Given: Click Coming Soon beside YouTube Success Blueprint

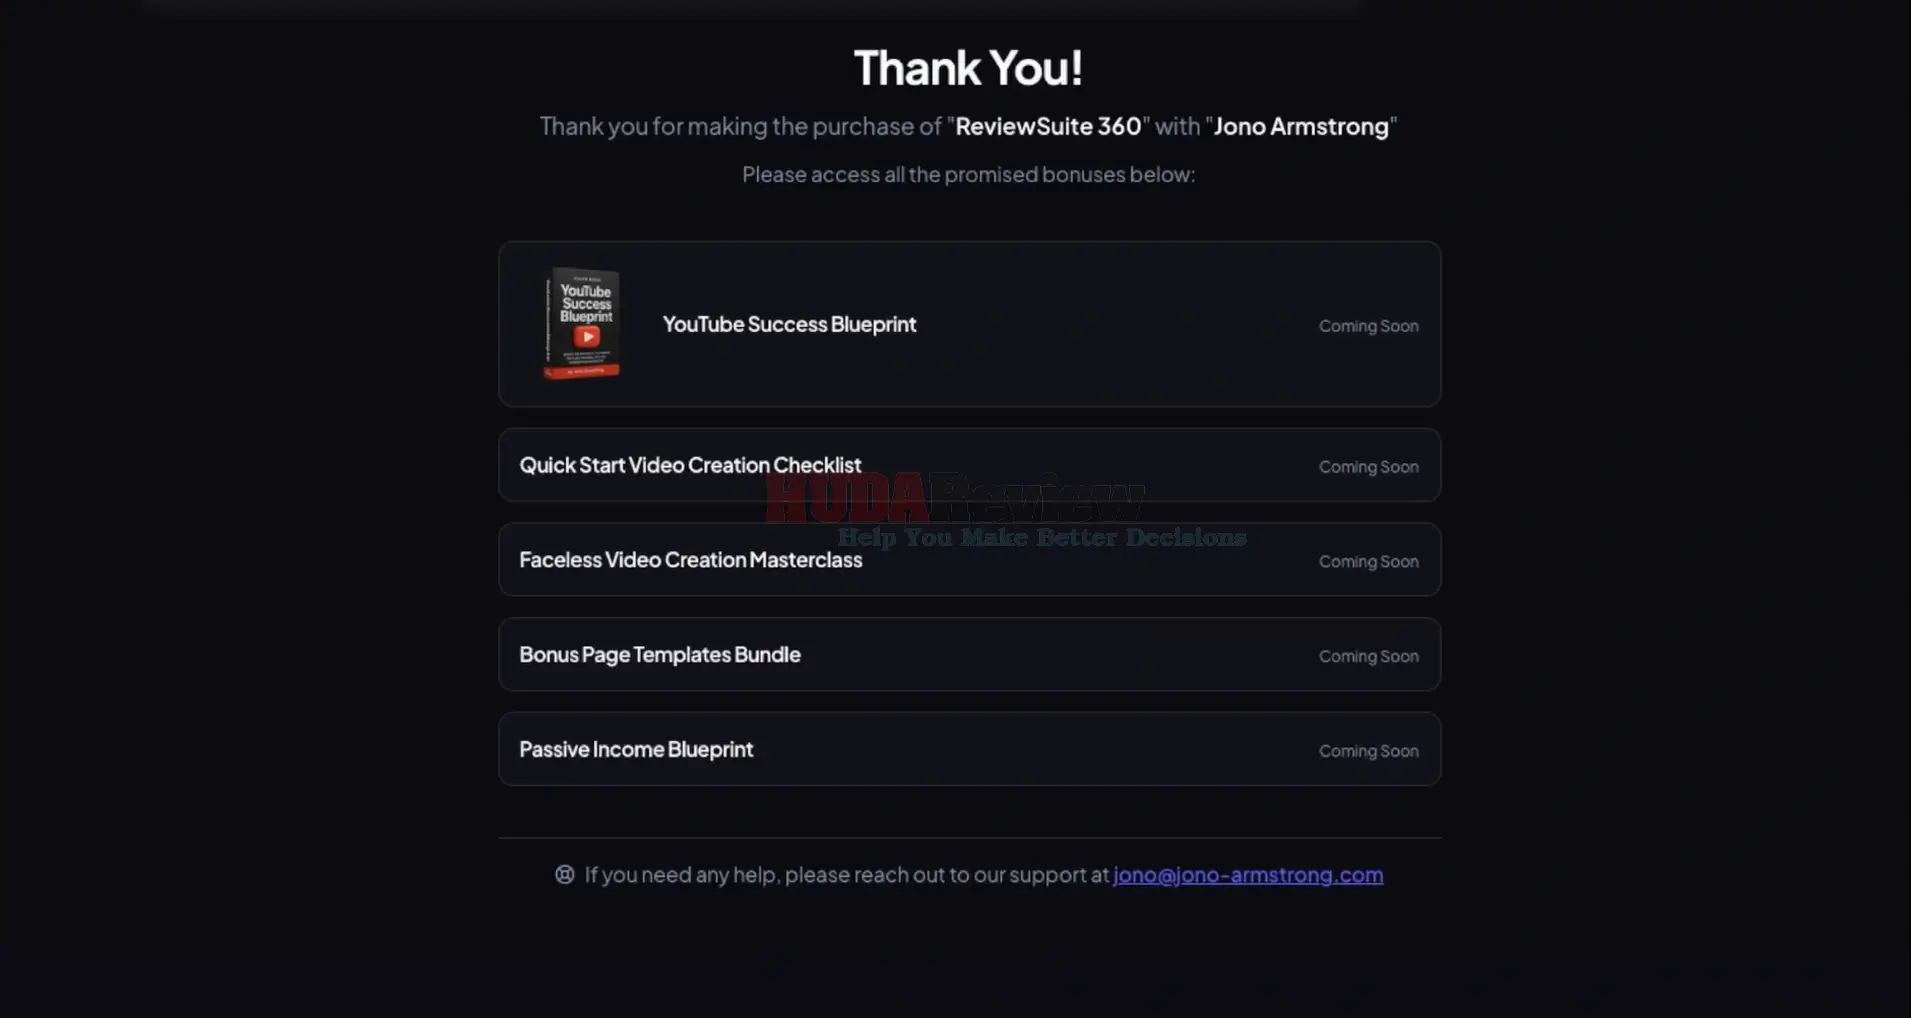Looking at the screenshot, I should pos(1368,326).
